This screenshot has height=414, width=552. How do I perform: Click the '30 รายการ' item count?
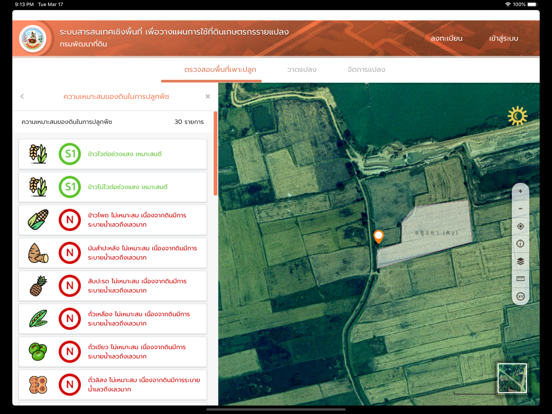tap(189, 122)
